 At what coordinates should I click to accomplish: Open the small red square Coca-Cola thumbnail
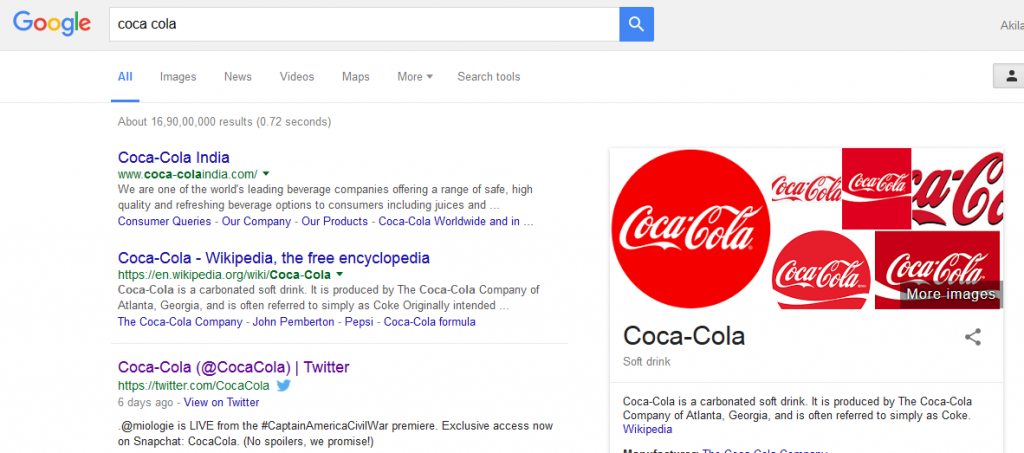(x=876, y=189)
